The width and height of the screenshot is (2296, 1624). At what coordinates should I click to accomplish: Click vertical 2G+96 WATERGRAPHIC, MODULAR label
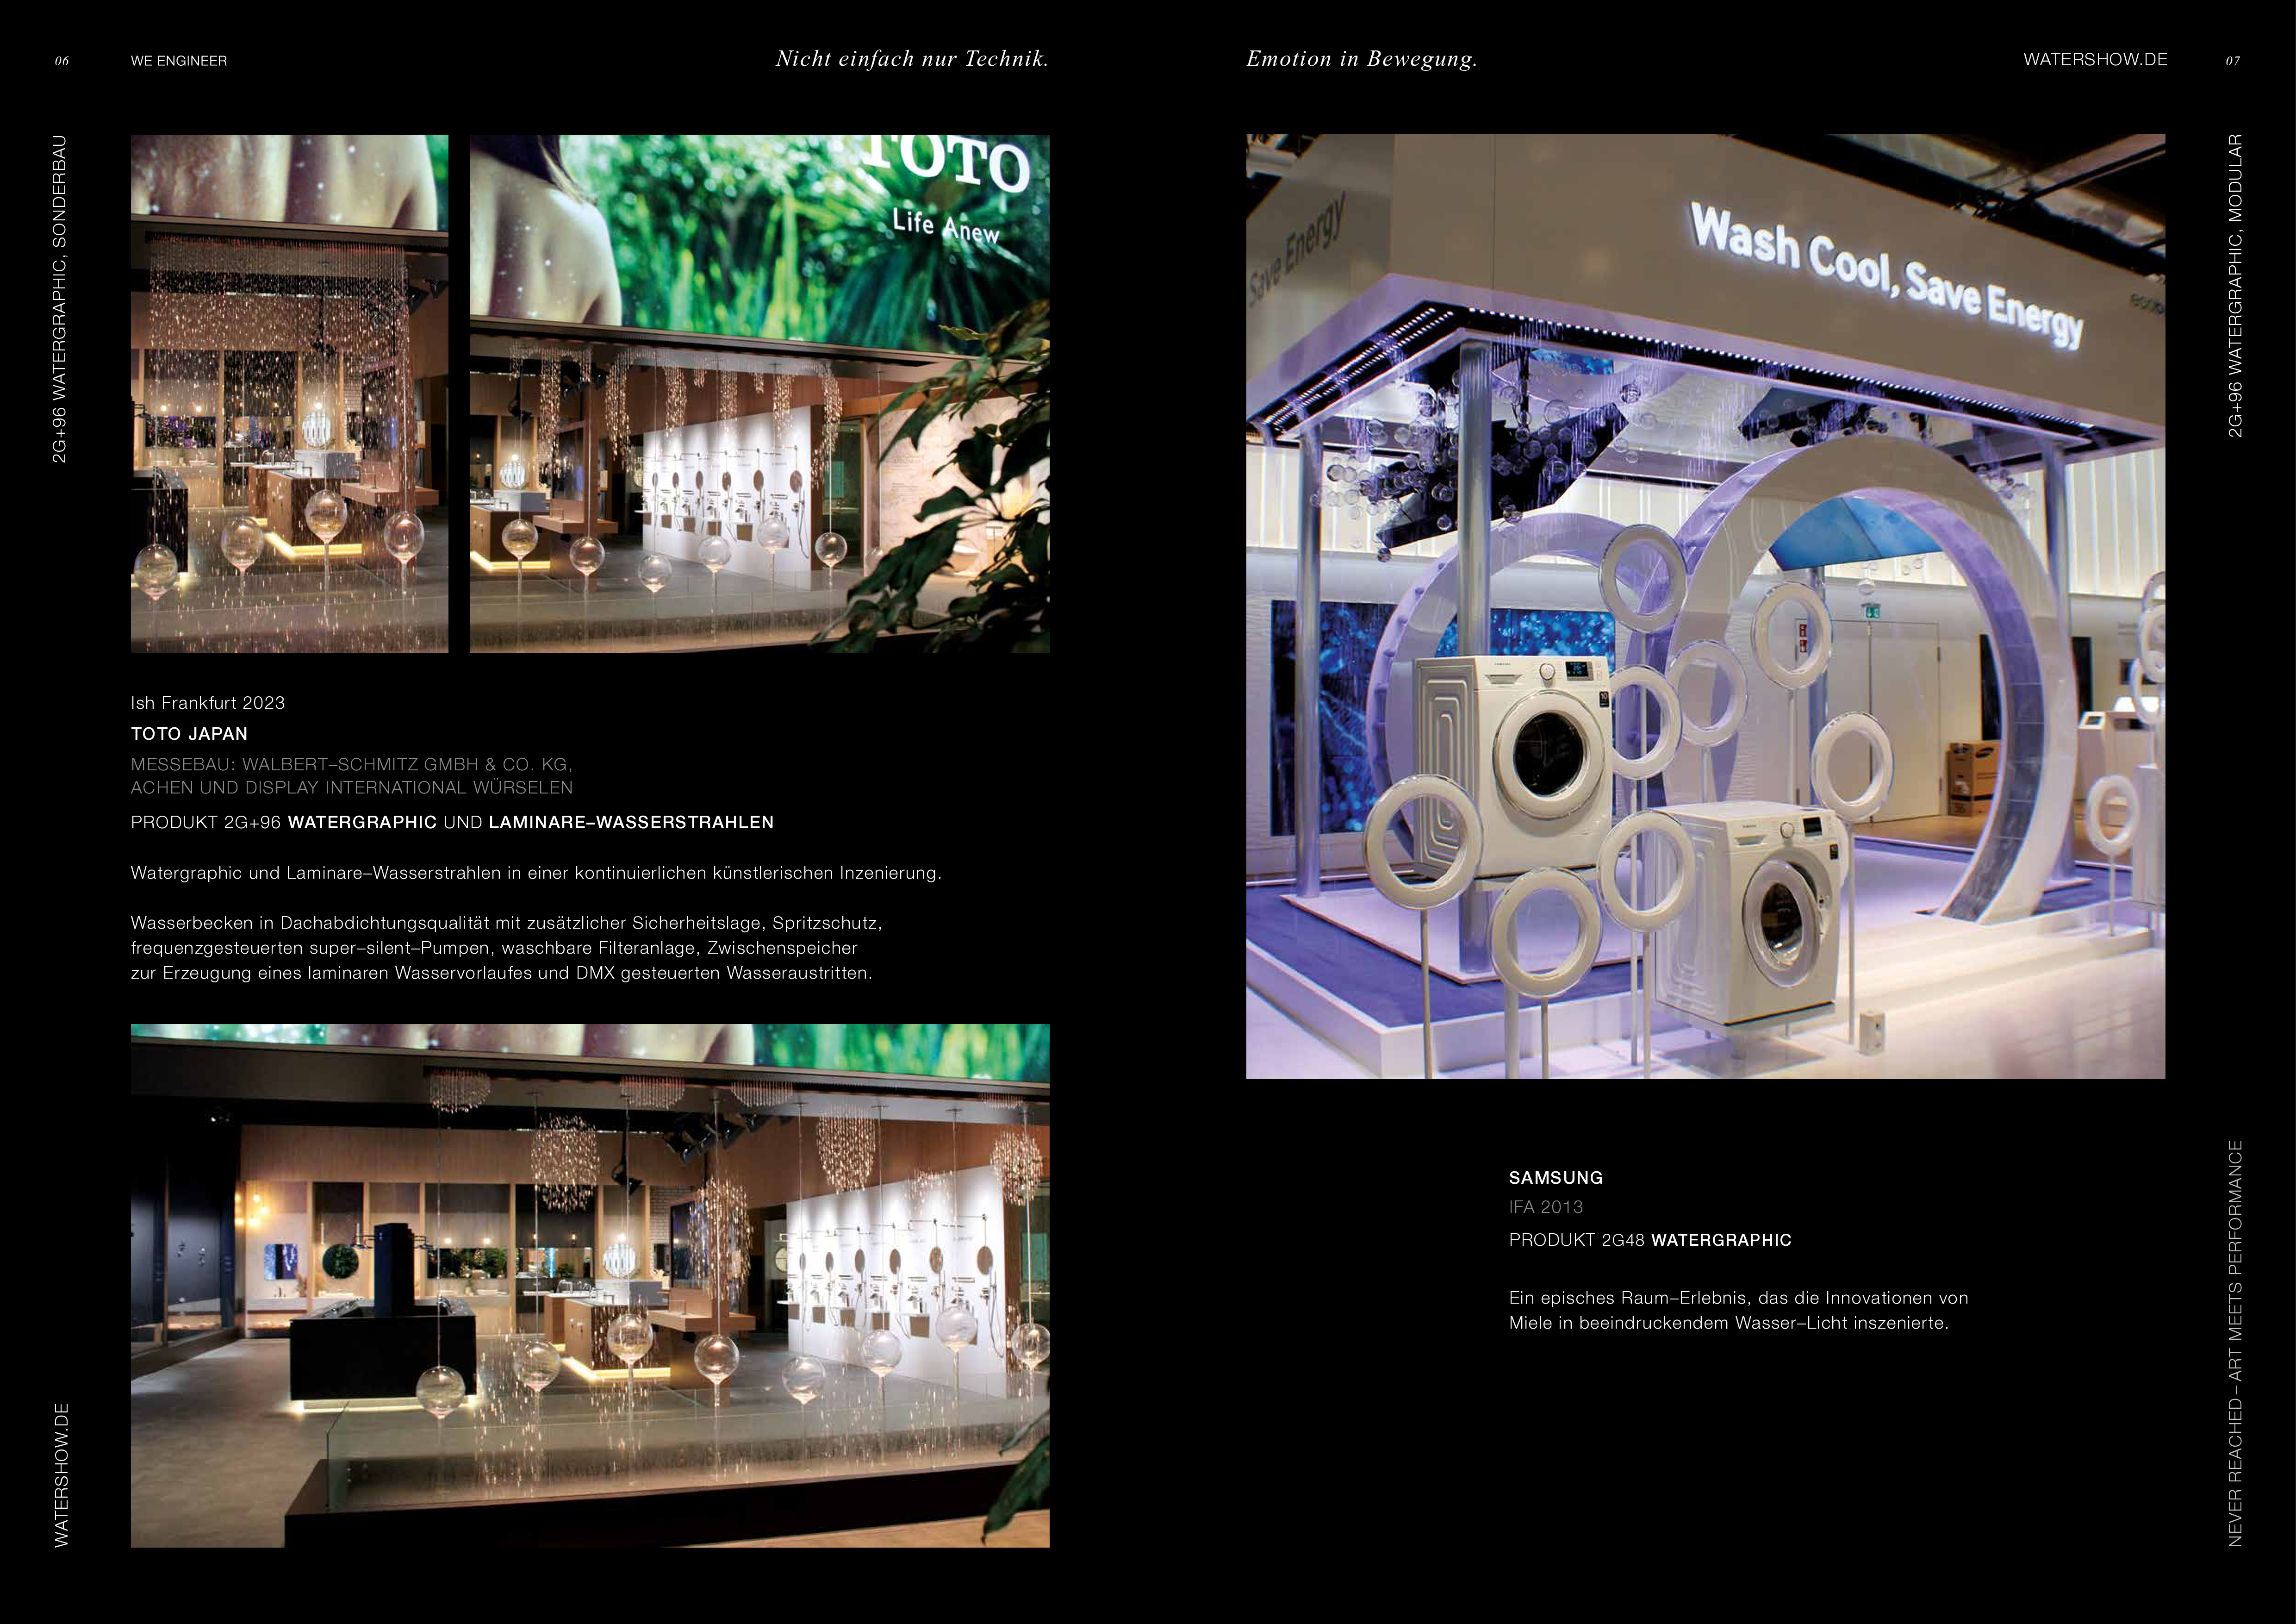2235,285
